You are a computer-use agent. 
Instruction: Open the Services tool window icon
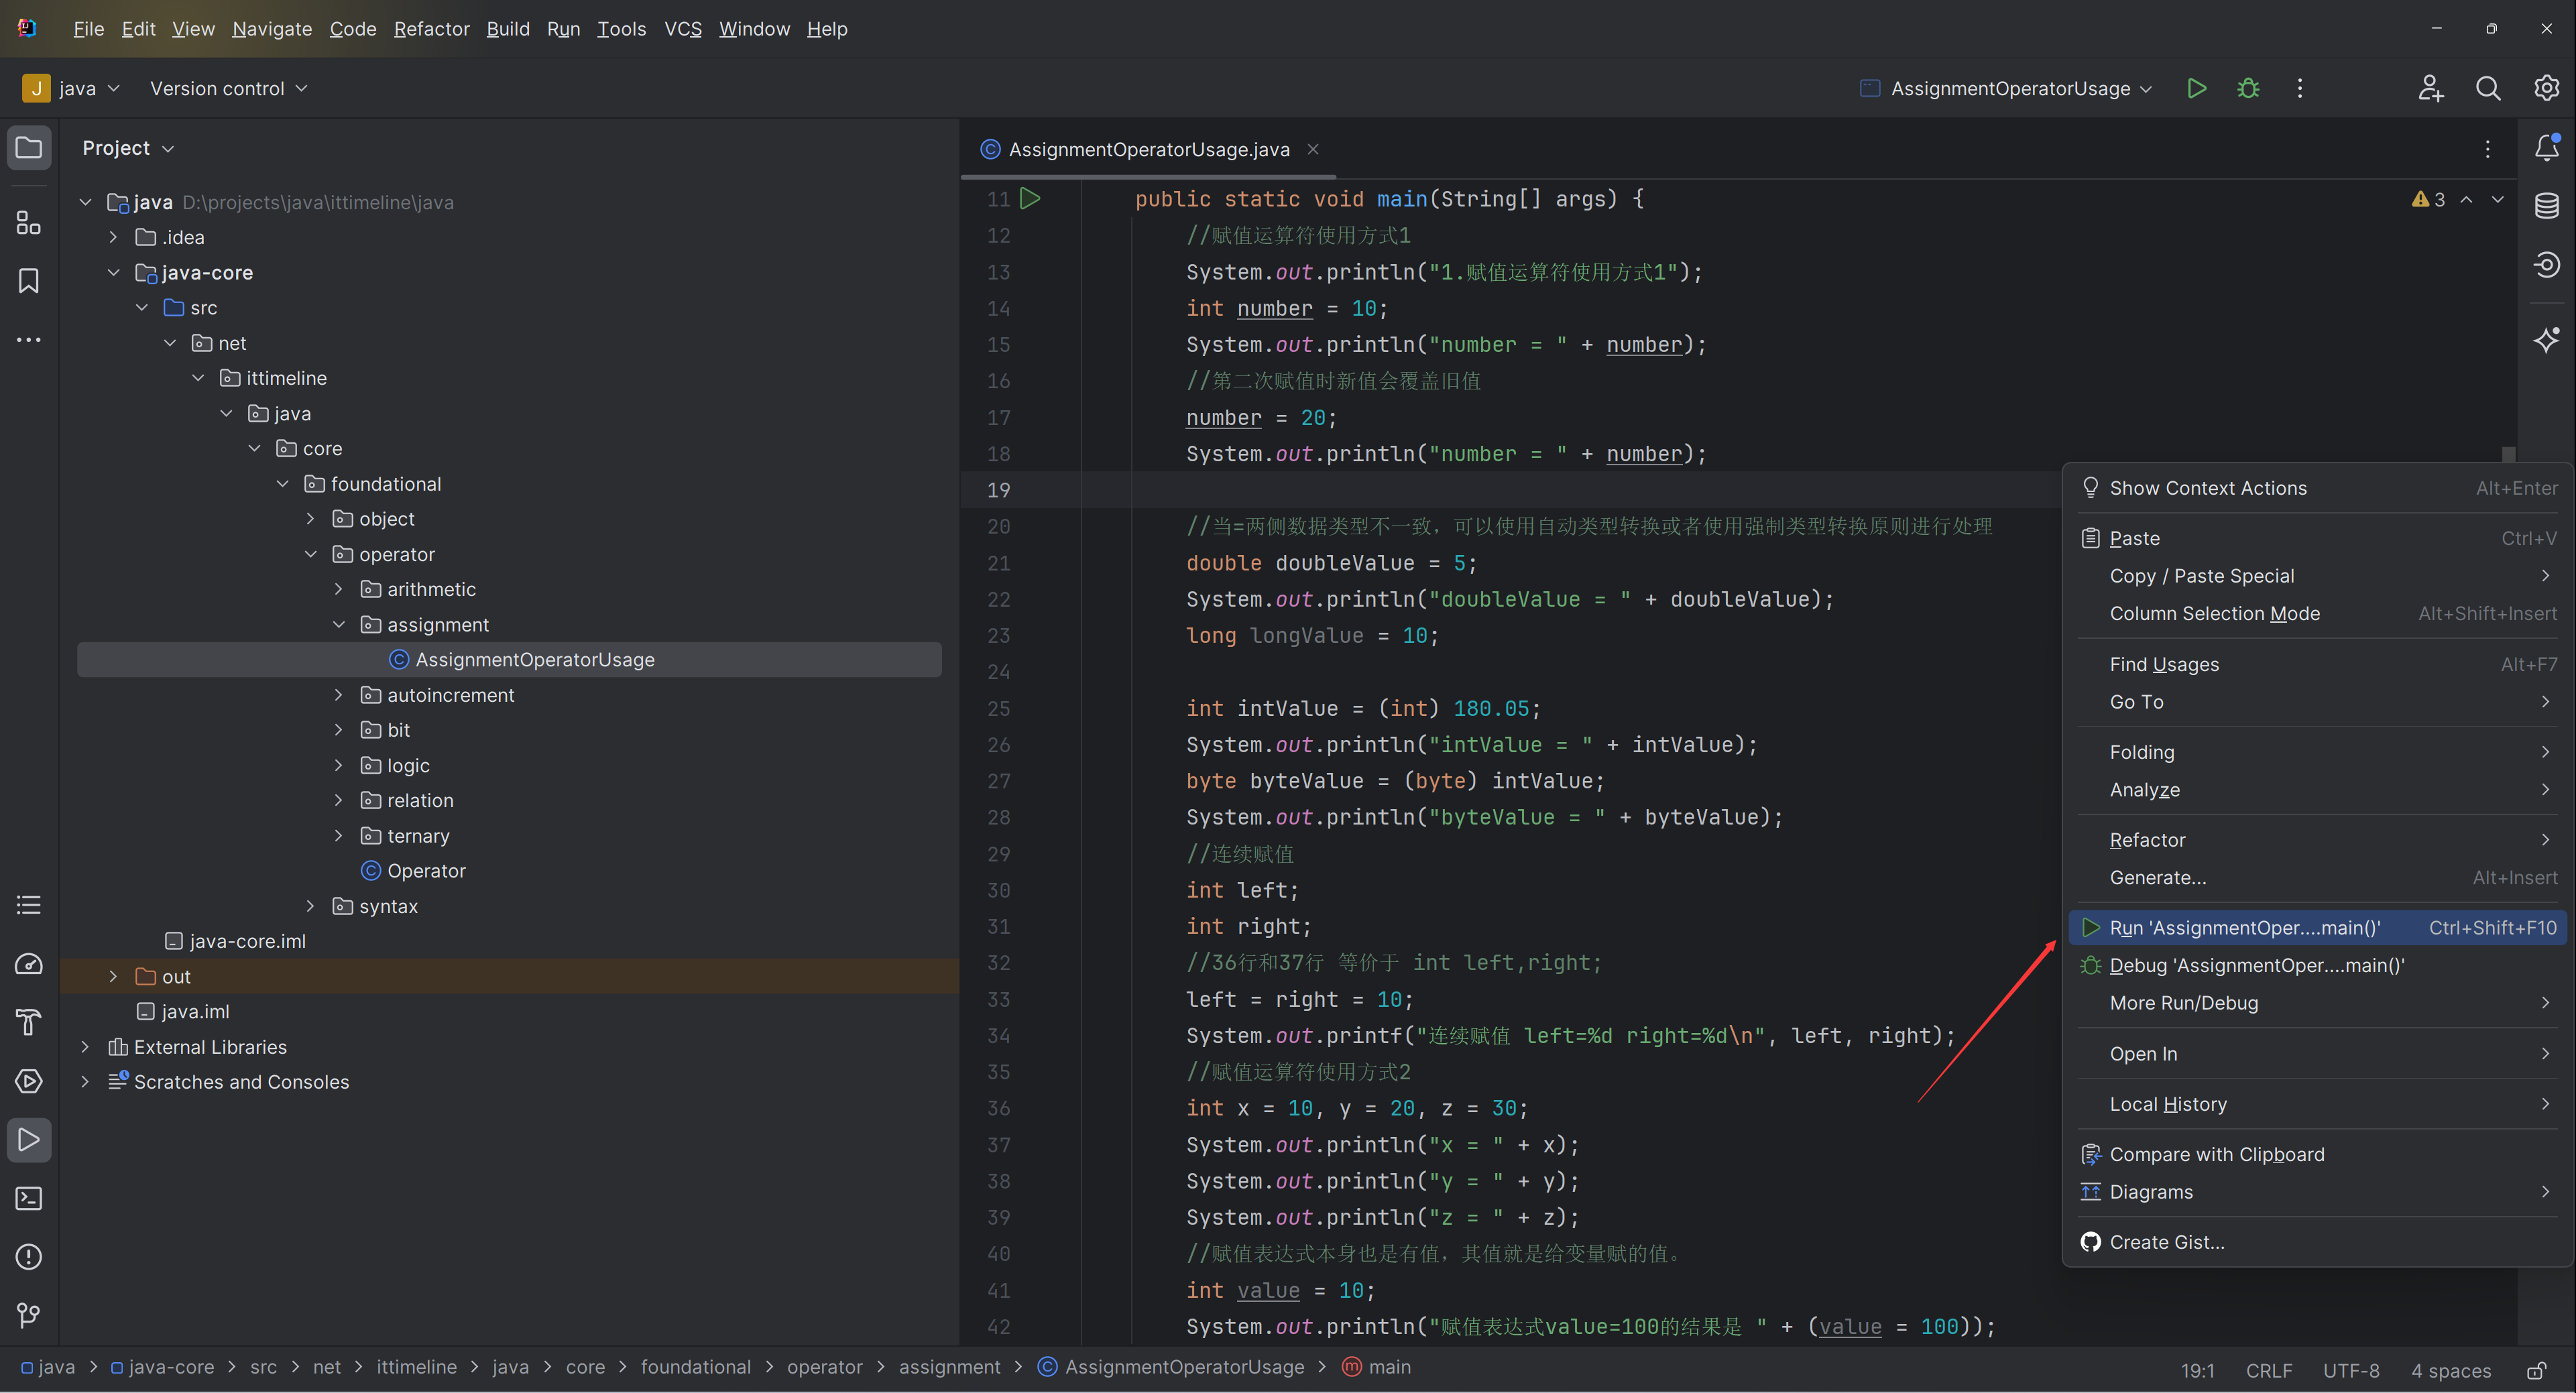pyautogui.click(x=29, y=1081)
